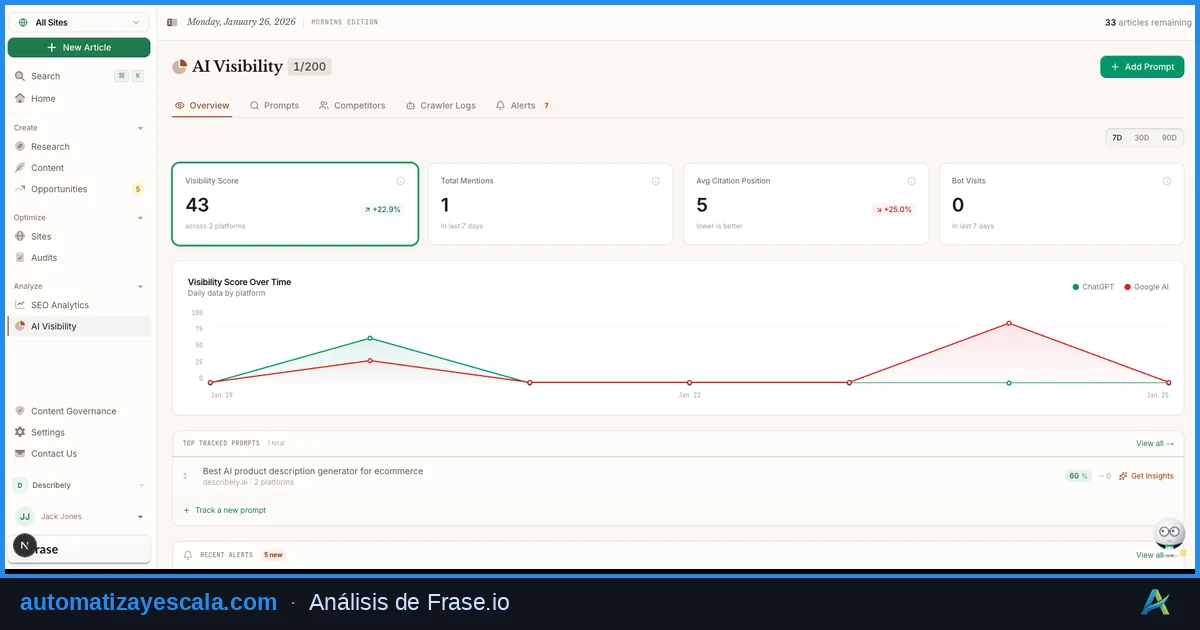Viewport: 1200px width, 630px height.
Task: Select the 90D time range
Action: [1169, 138]
